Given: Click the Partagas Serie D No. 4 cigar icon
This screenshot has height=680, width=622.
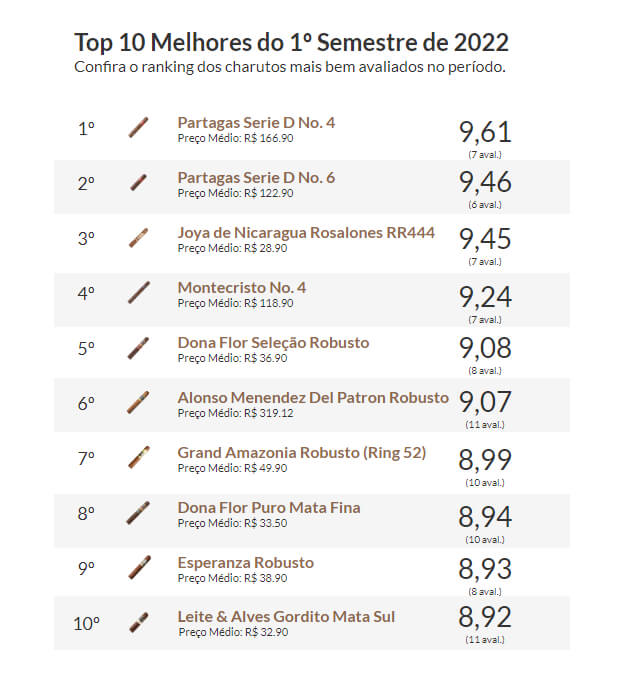Looking at the screenshot, I should (x=139, y=128).
